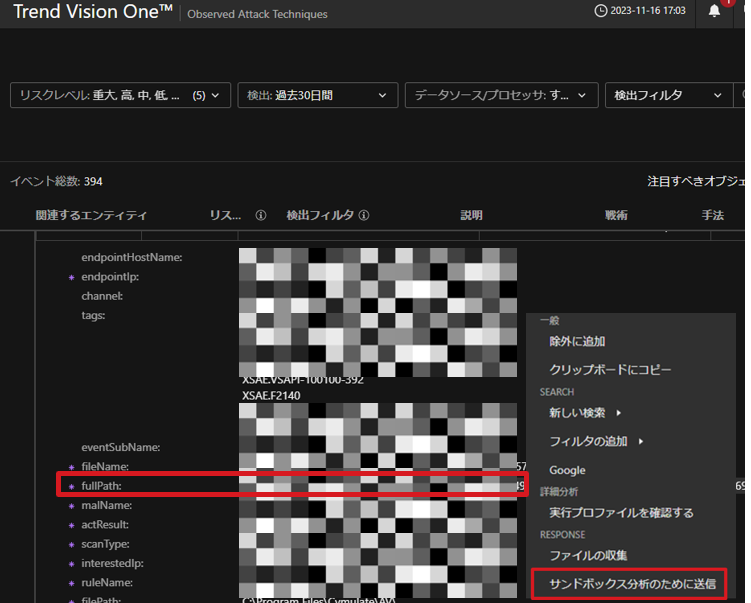Open the リスクレベル dropdown filter
Image resolution: width=751 pixels, height=603 pixels.
coord(120,95)
